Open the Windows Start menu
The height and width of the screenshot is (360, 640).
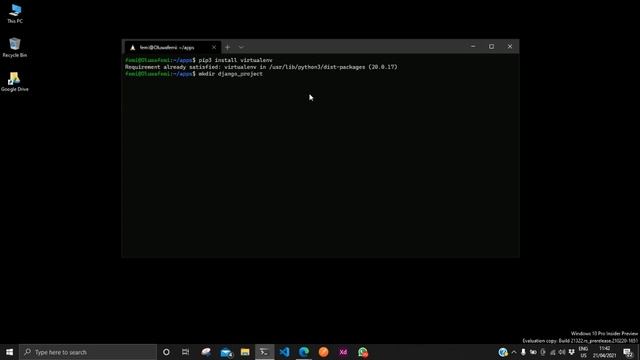9,352
